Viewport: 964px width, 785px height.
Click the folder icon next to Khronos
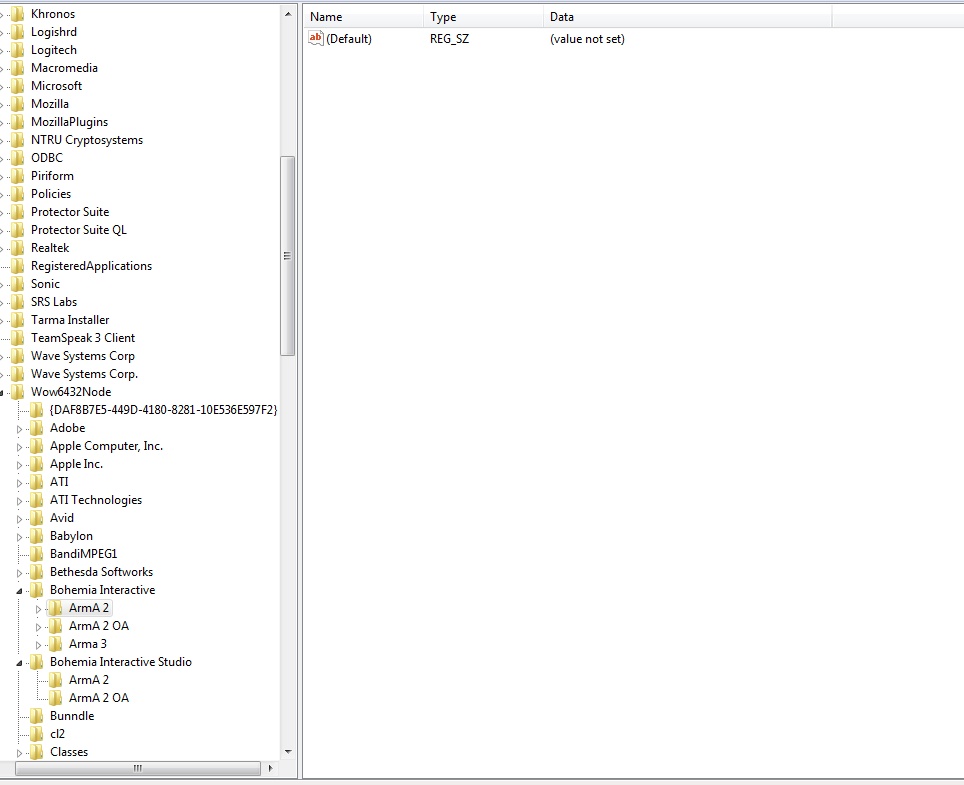click(x=18, y=14)
